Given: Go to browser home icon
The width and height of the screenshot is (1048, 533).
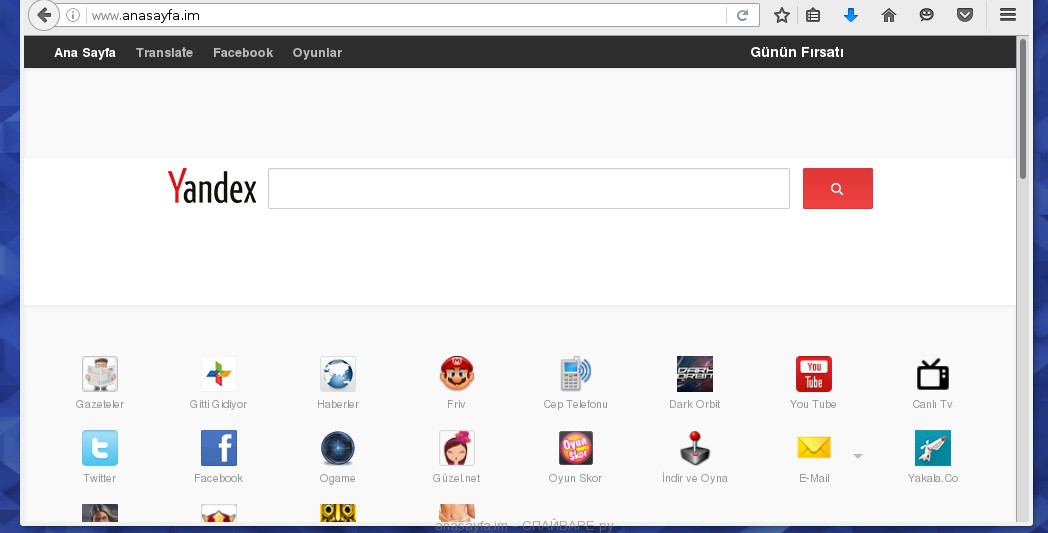Looking at the screenshot, I should (888, 15).
